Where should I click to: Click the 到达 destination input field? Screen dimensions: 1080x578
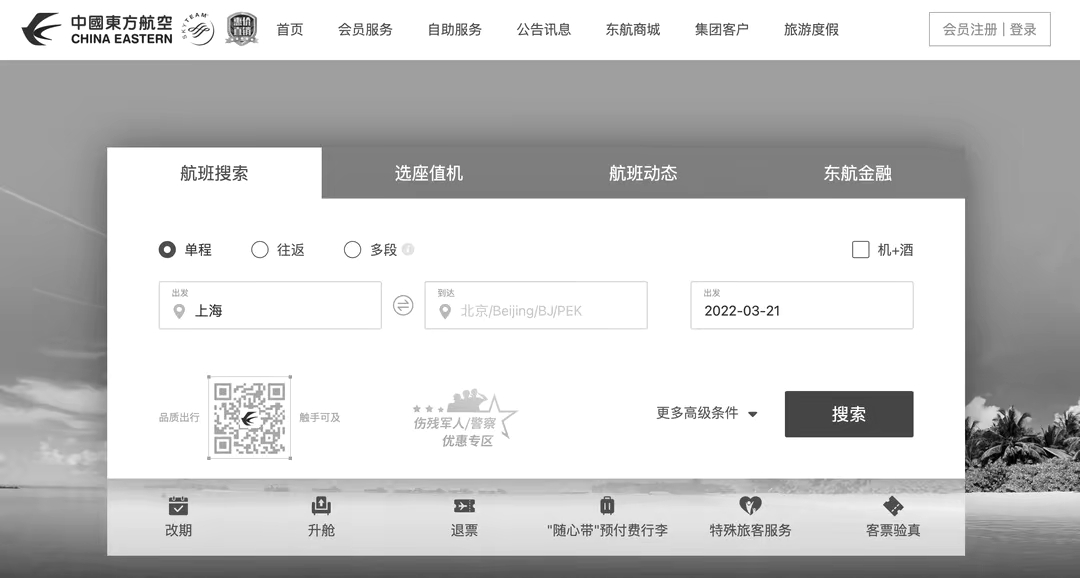tap(535, 305)
